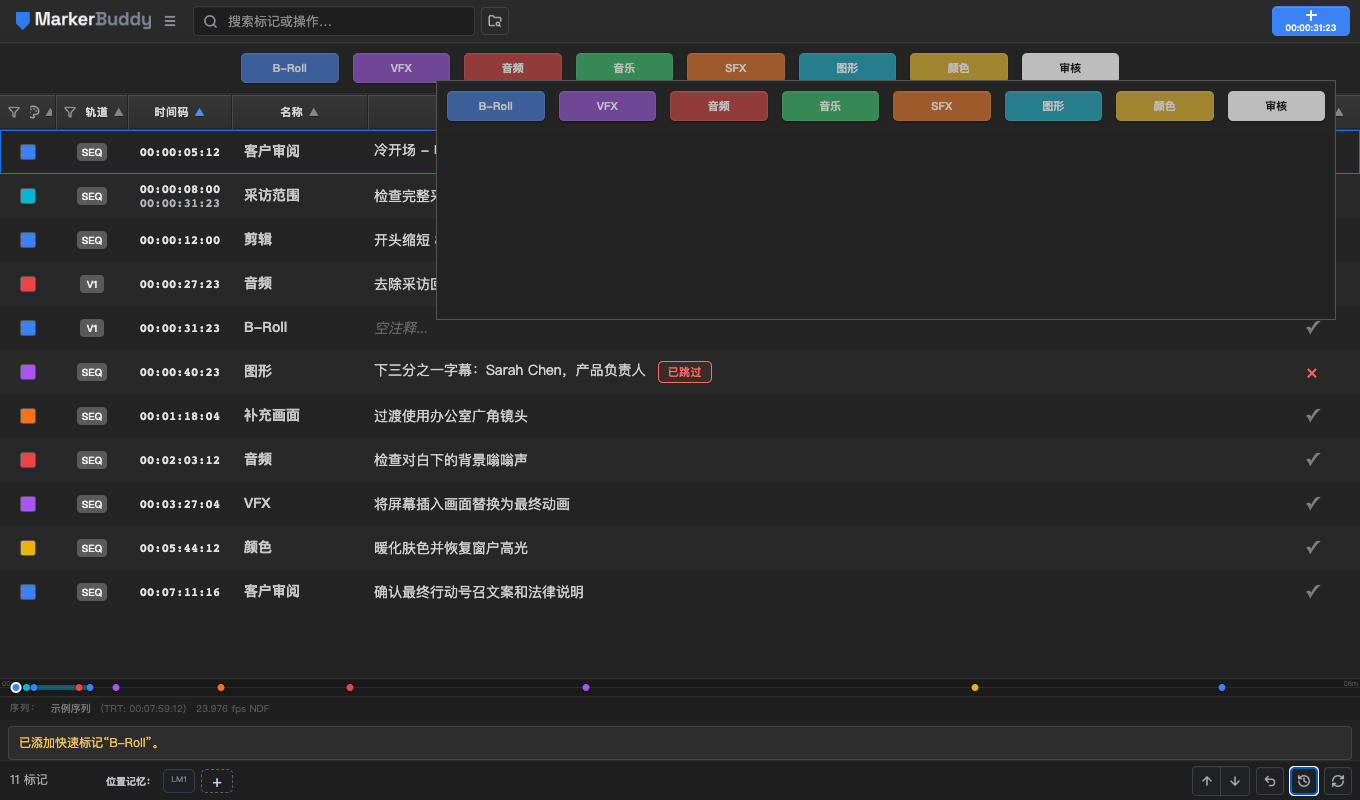This screenshot has width=1360, height=800.
Task: Click the undo arrow icon in bottom bar
Action: click(x=1270, y=781)
